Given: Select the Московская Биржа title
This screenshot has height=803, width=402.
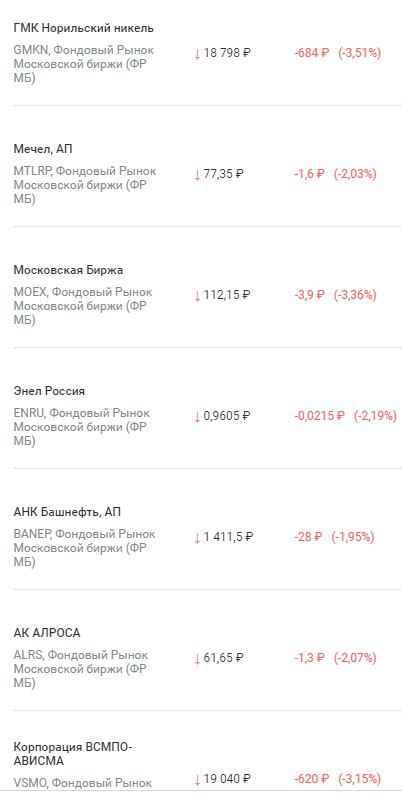Looking at the screenshot, I should click(68, 270).
